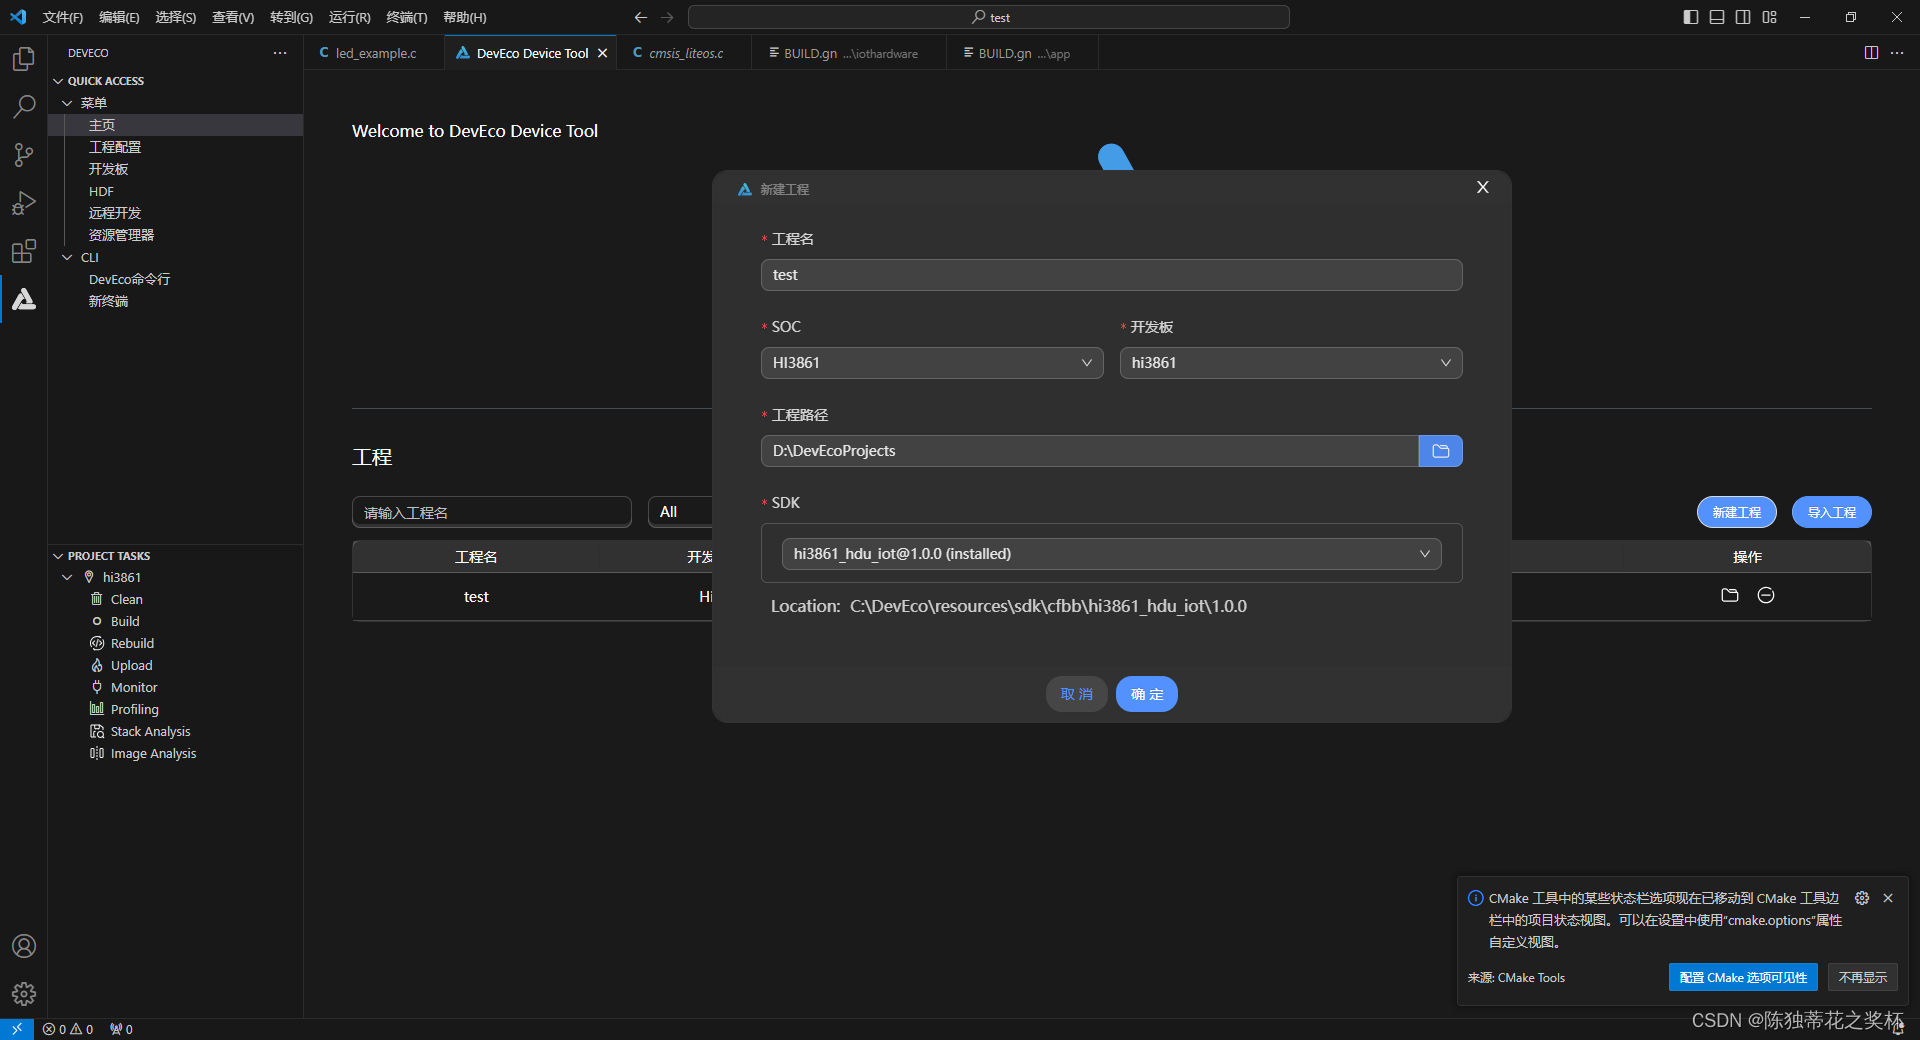Collapse the PROJECT TASKS section
The height and width of the screenshot is (1040, 1920).
click(x=58, y=556)
